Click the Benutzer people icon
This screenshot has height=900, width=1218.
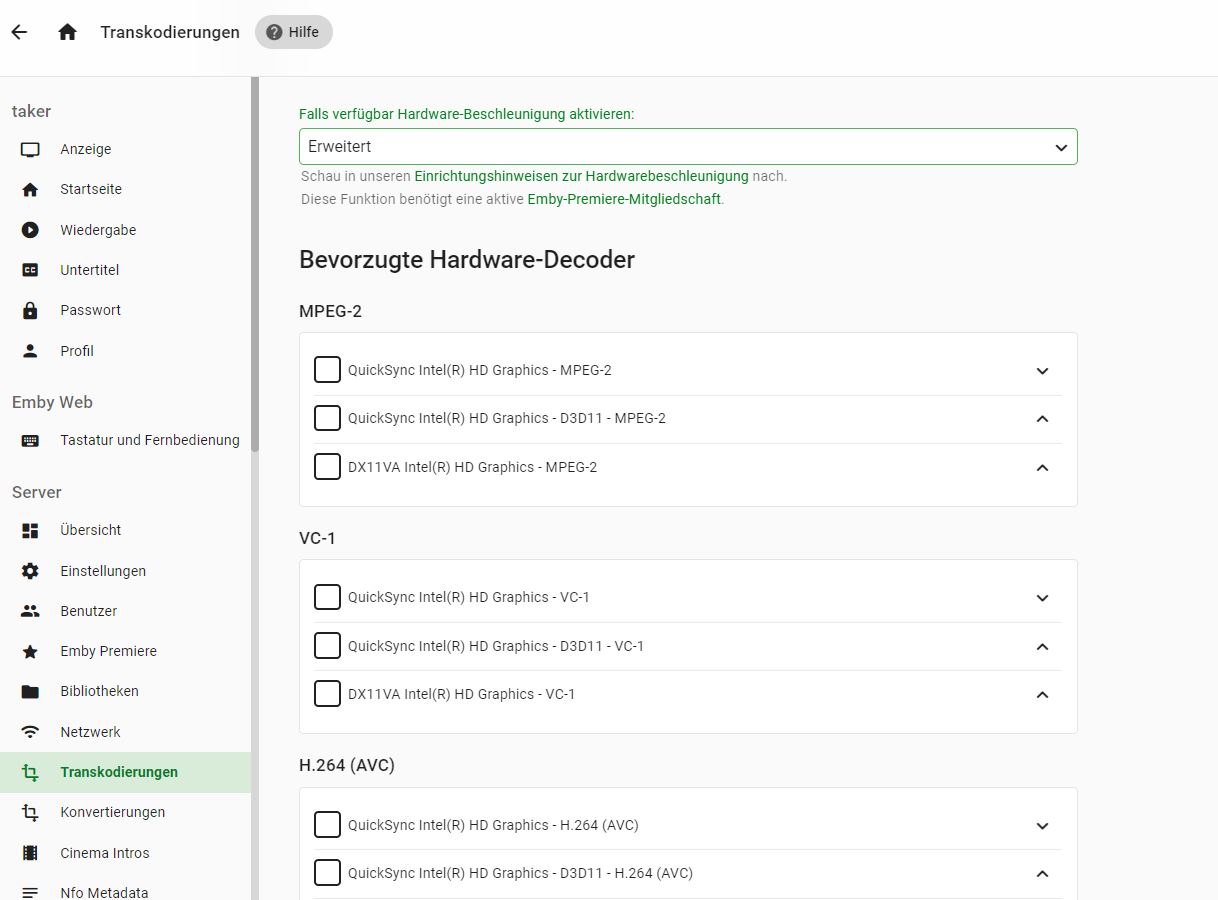(30, 611)
